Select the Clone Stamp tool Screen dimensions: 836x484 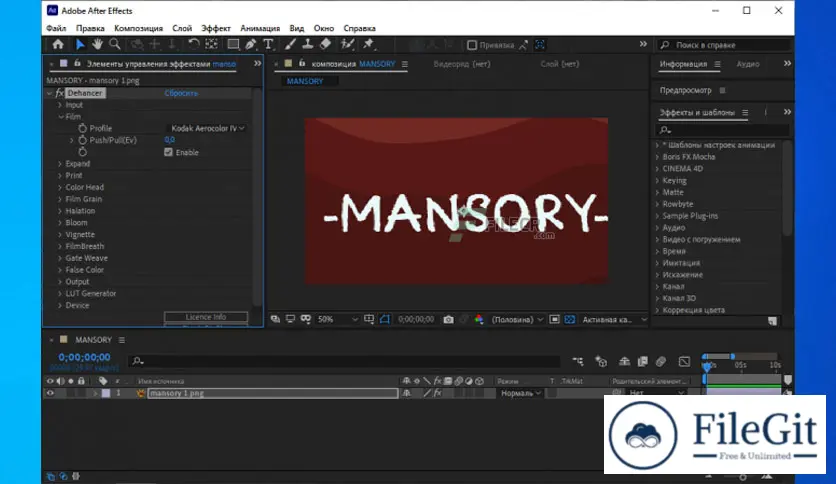pyautogui.click(x=308, y=45)
